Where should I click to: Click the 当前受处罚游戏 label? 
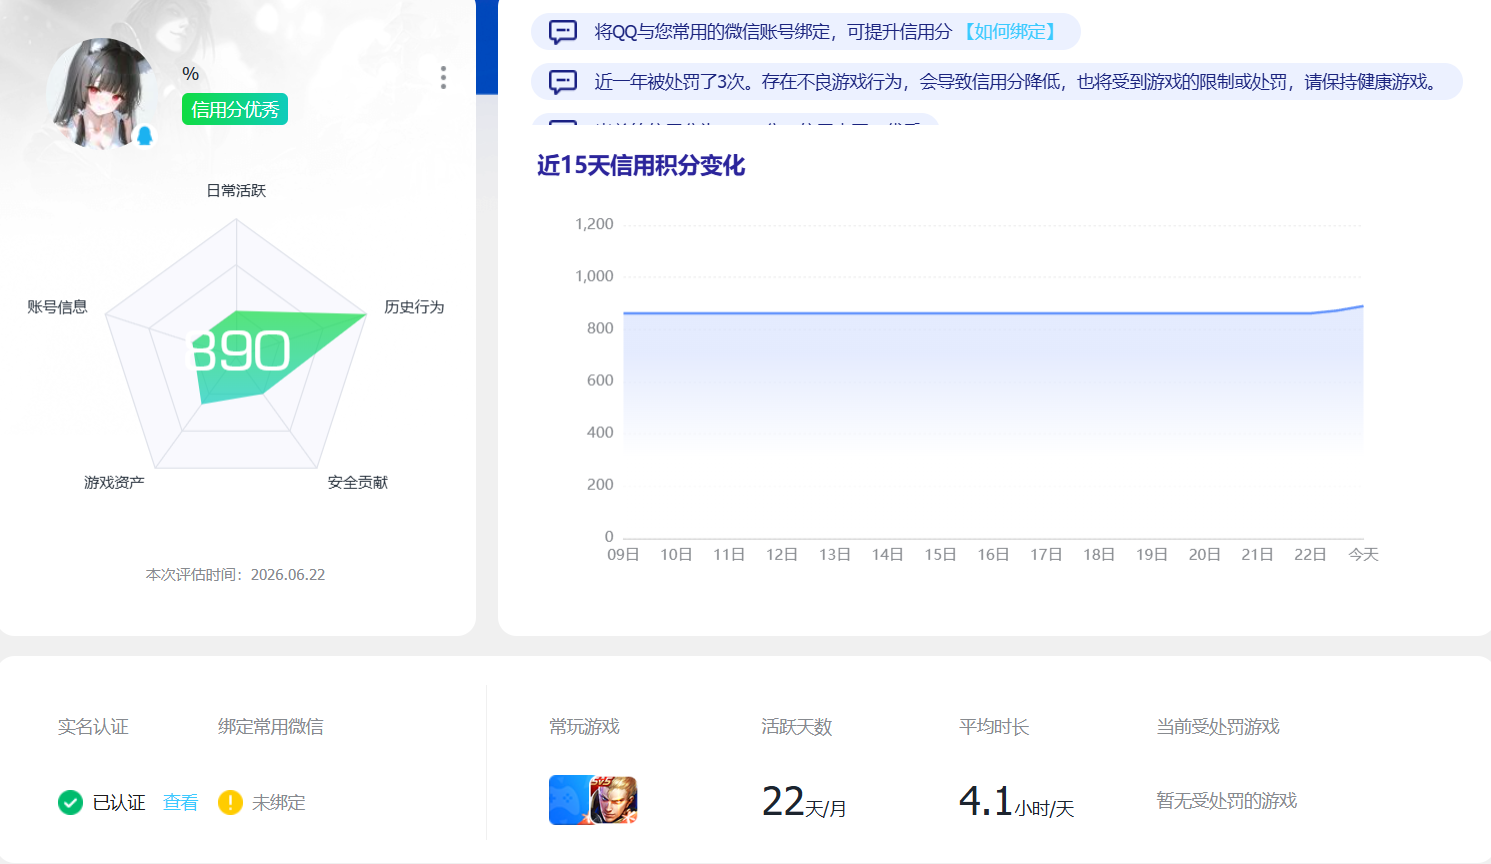coord(1218,727)
